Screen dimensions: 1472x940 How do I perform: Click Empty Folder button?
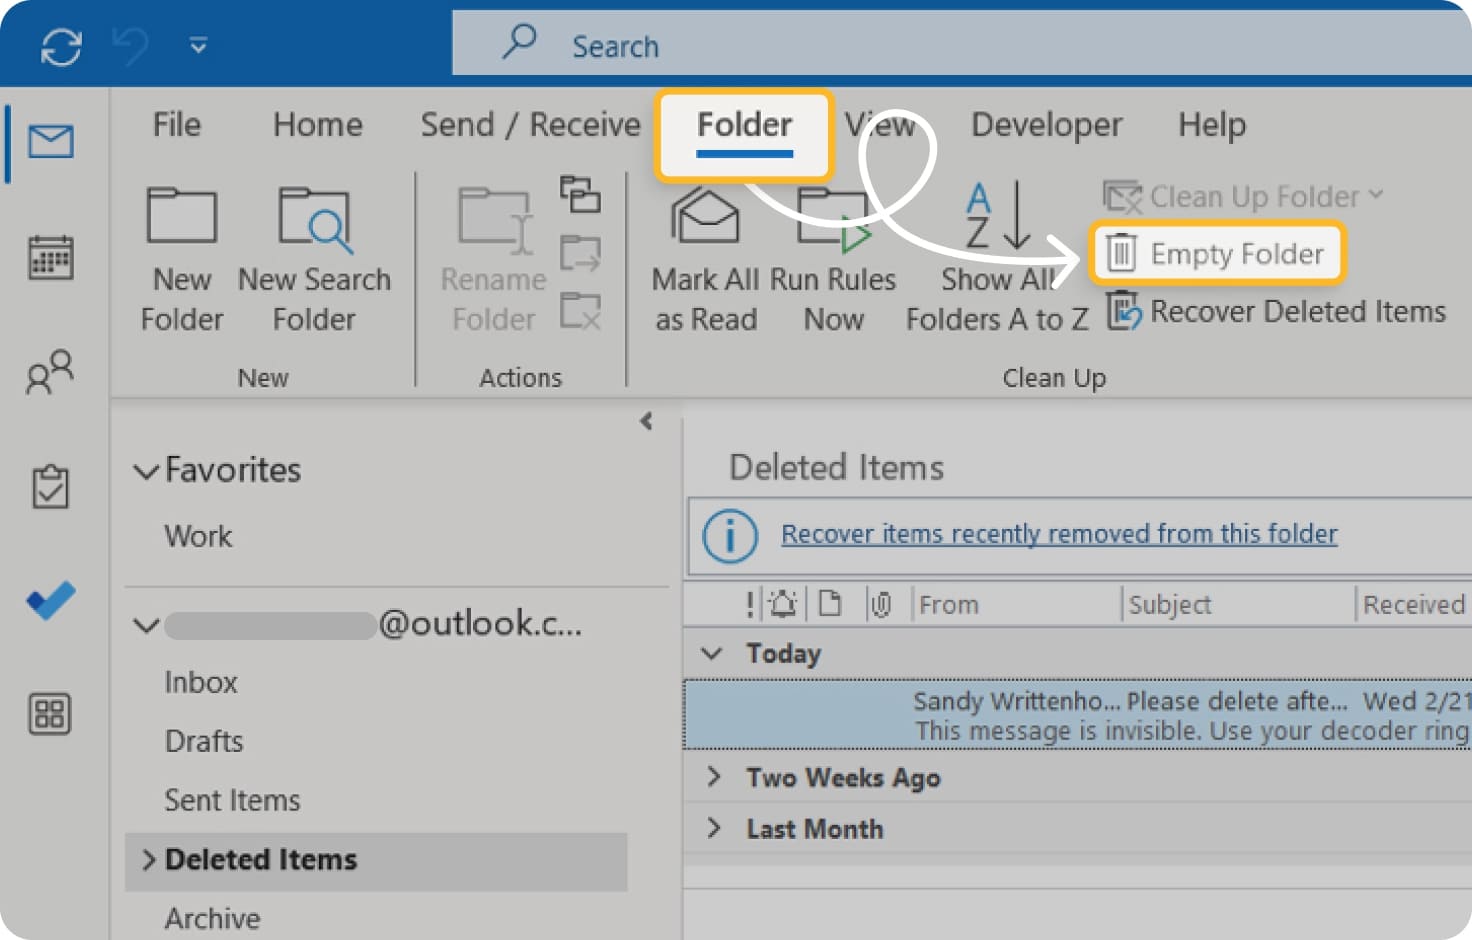(1217, 254)
